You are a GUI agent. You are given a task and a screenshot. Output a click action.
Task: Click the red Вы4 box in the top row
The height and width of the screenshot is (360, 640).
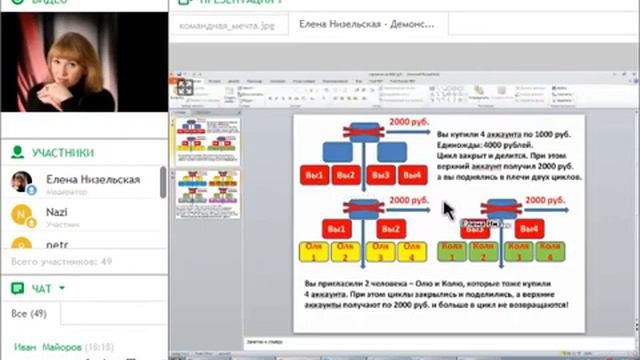413,175
